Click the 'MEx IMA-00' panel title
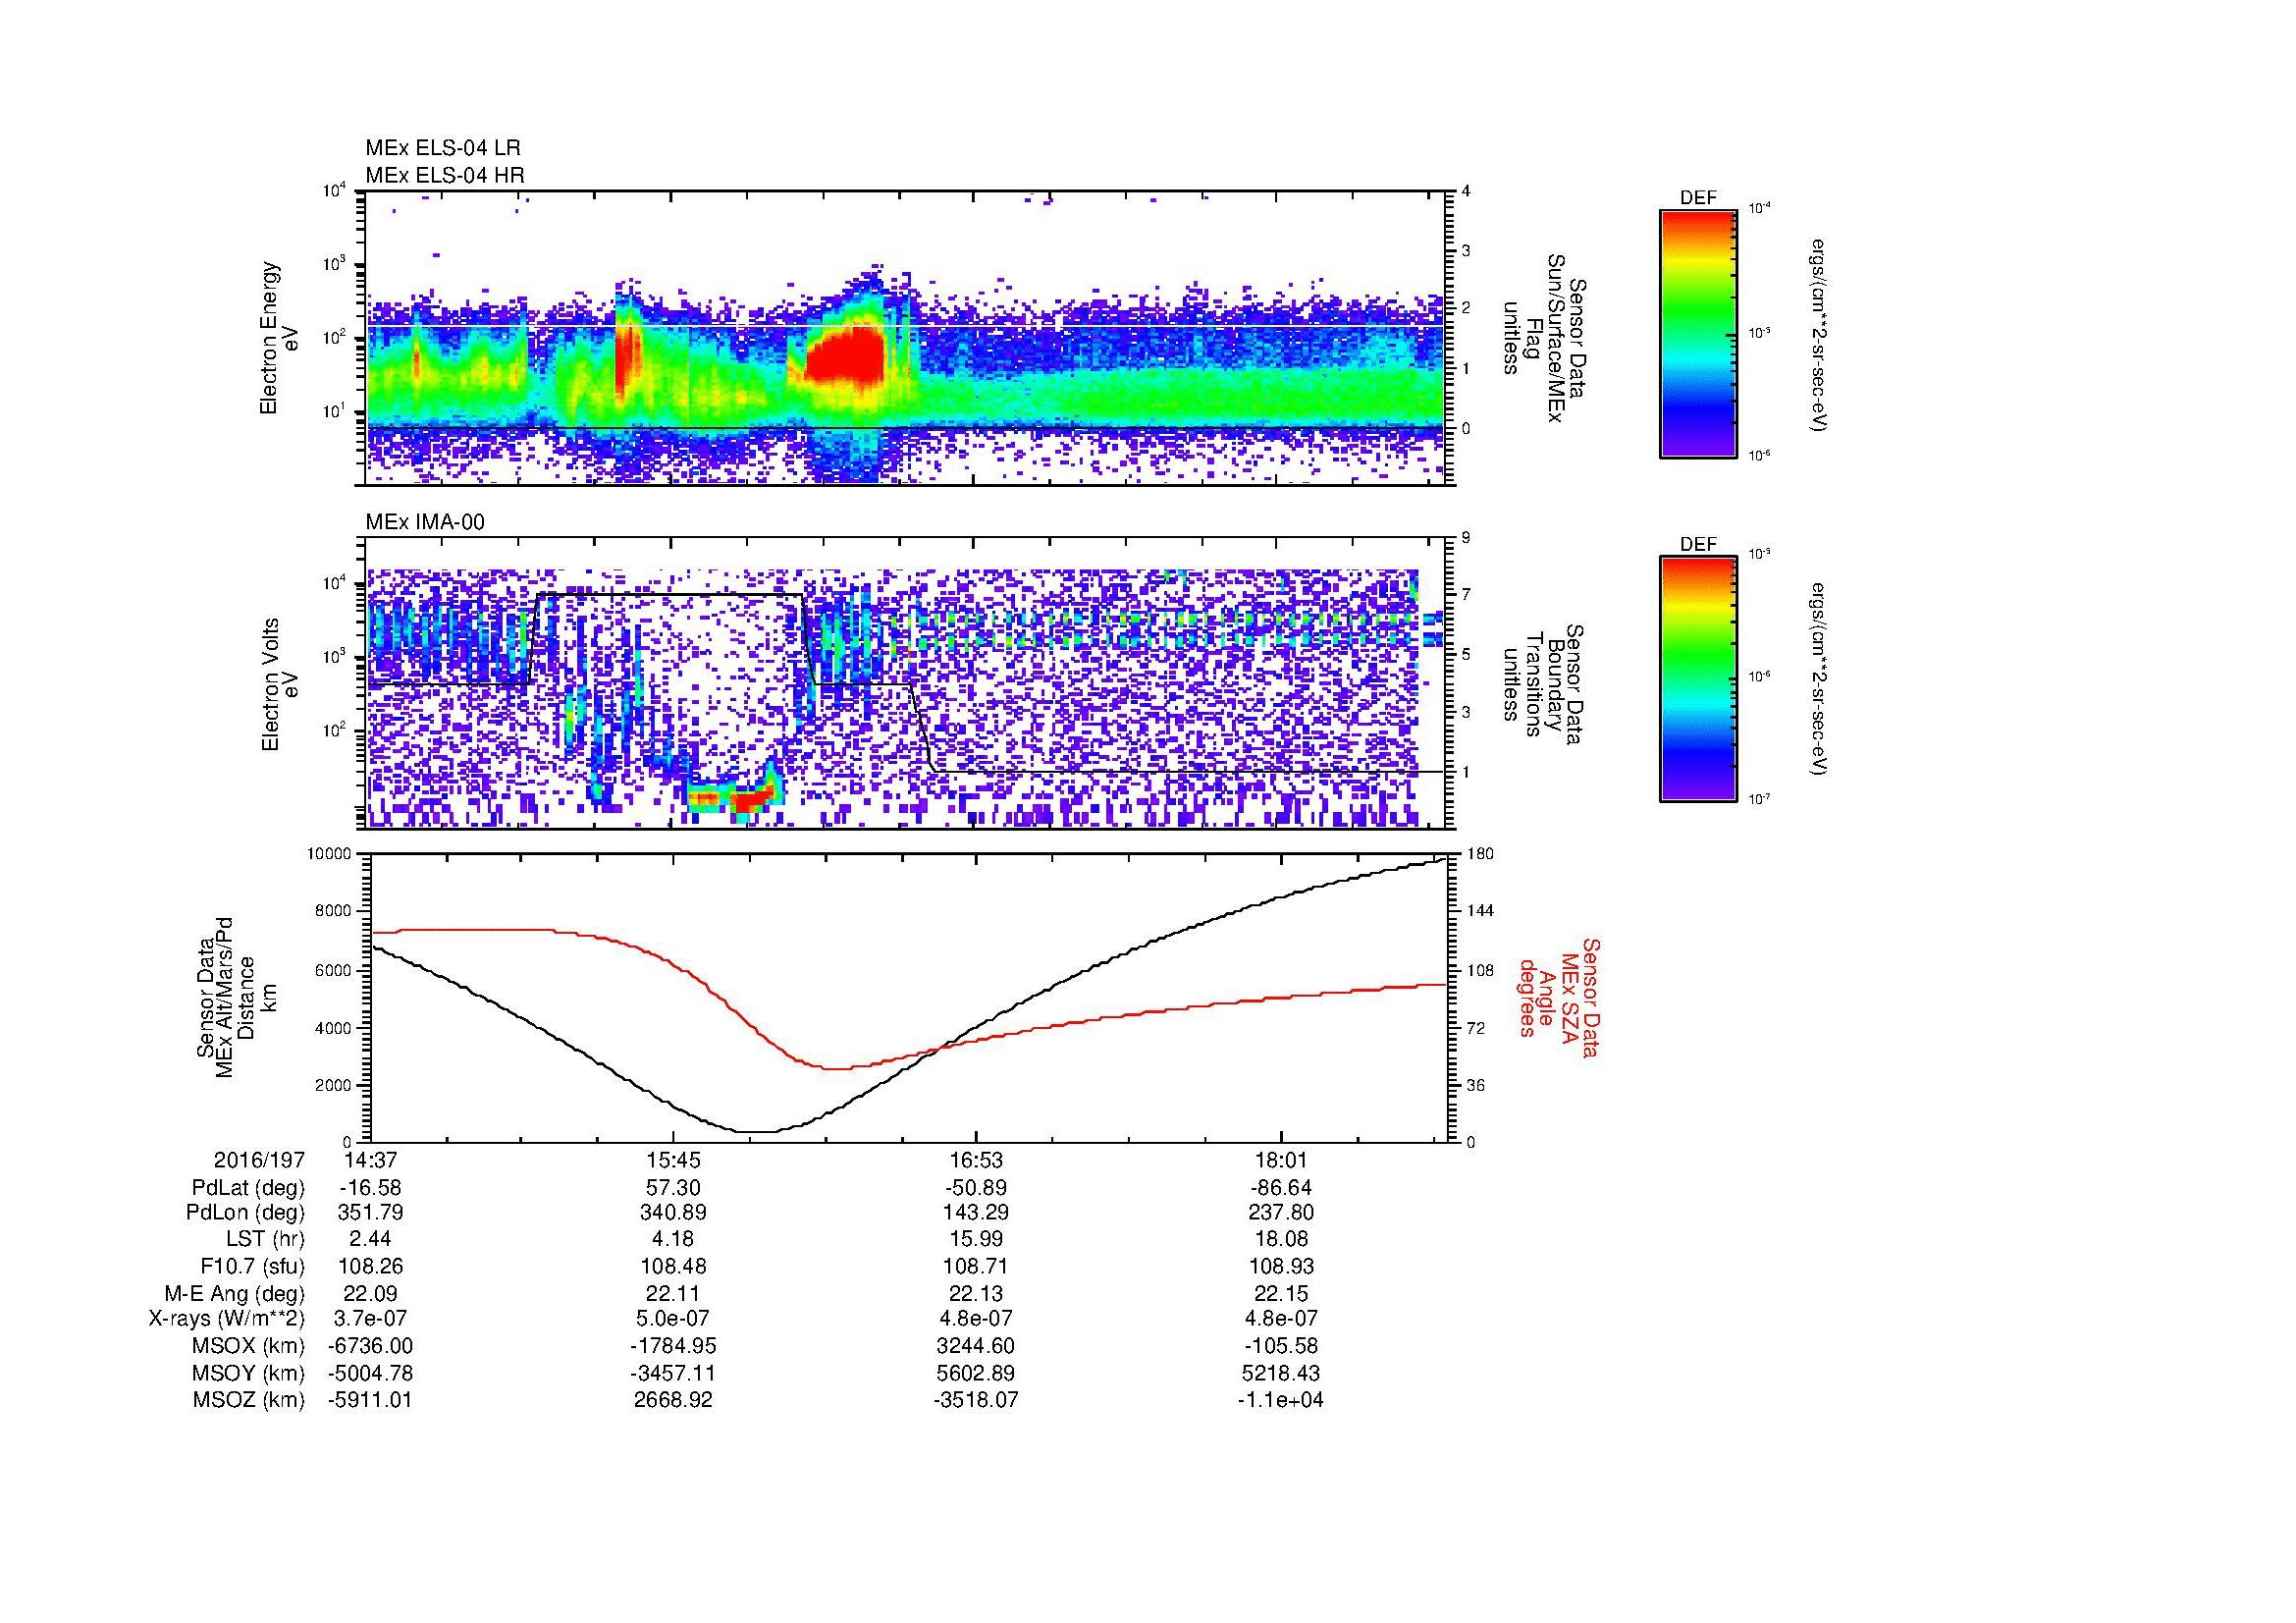The height and width of the screenshot is (1623, 2296). tap(425, 522)
